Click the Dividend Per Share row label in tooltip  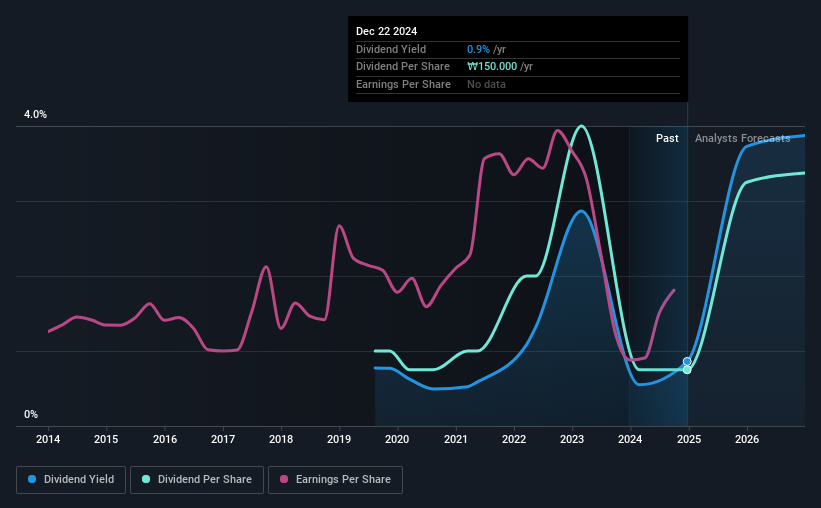tap(403, 67)
